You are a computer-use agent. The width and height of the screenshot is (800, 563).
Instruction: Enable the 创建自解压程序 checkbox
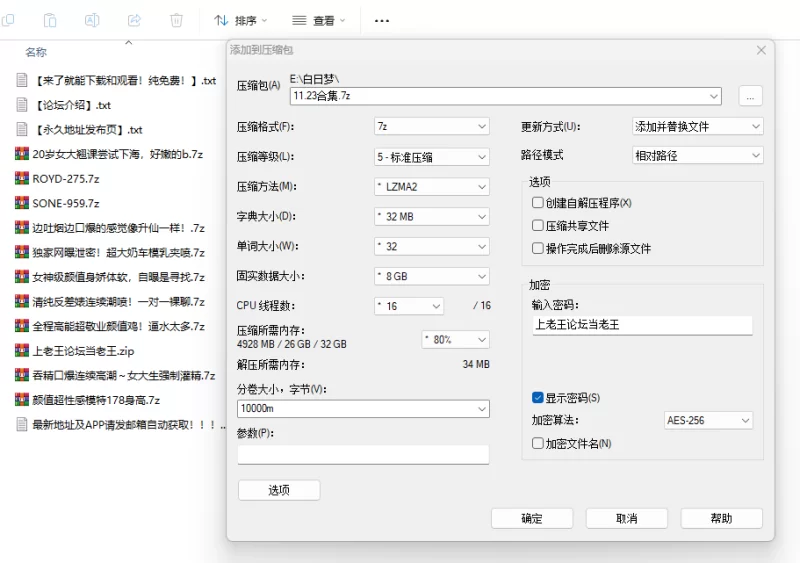click(x=538, y=203)
